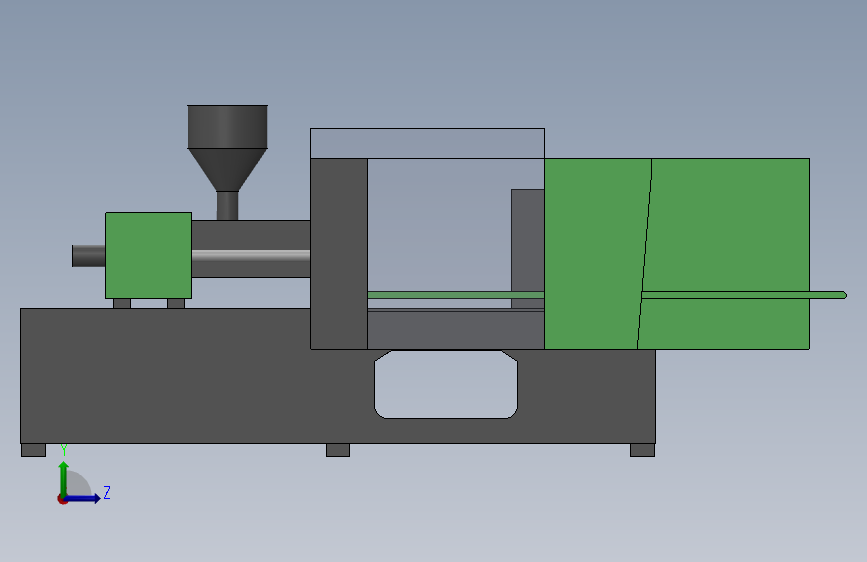Select the large green clamping unit housing
867x562 pixels.
677,254
